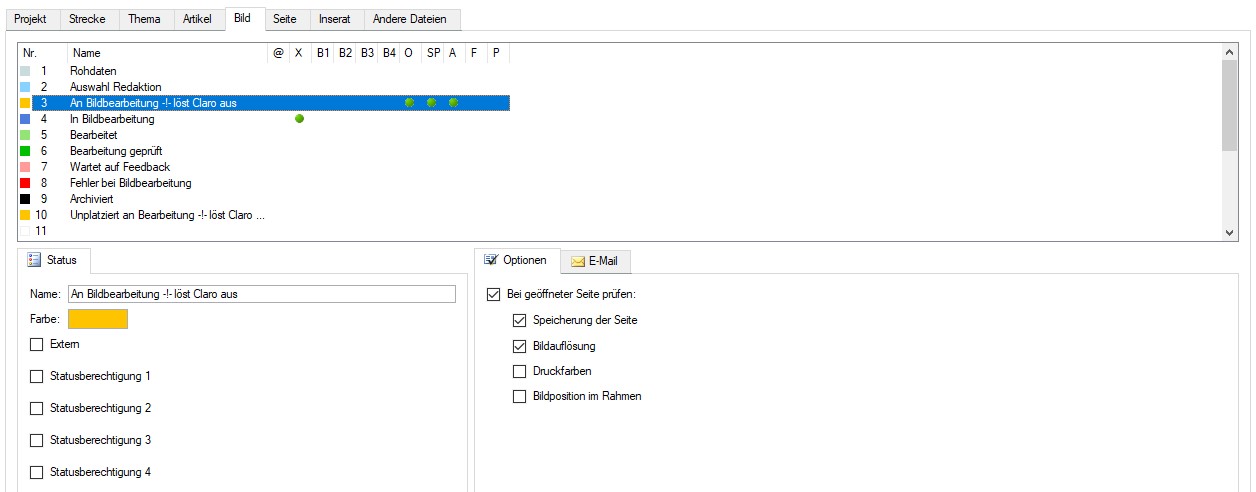Click the envelope icon on E-Mail tab
1256x492 pixels.
tap(577, 261)
